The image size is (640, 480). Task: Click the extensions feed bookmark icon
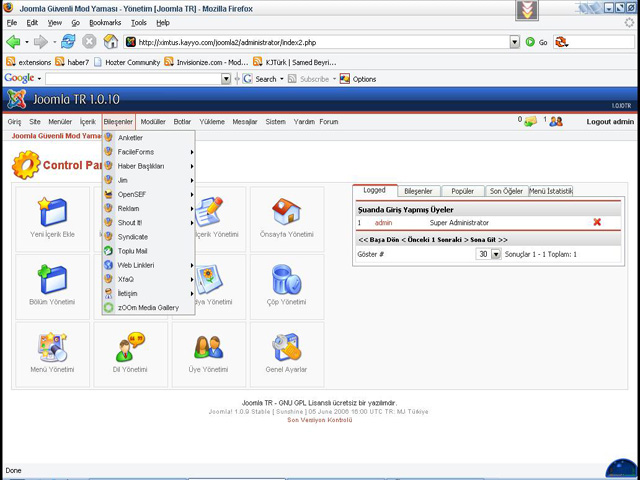(11, 62)
